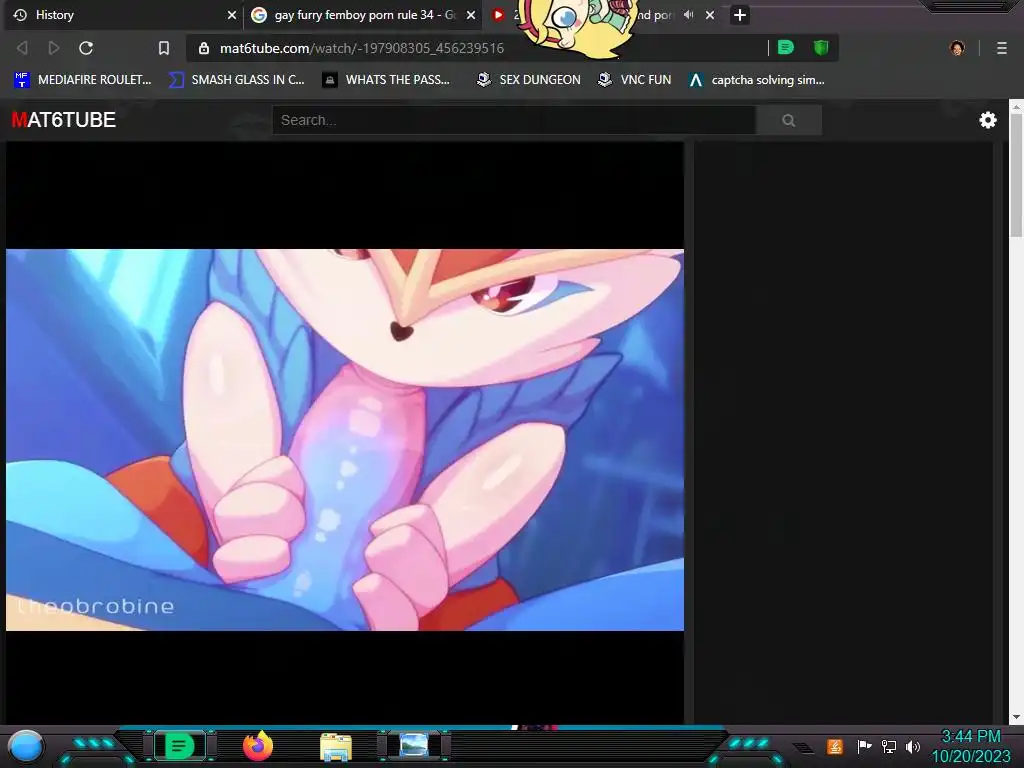Viewport: 1024px width, 768px height.
Task: Open the browser profile avatar
Action: (x=957, y=48)
